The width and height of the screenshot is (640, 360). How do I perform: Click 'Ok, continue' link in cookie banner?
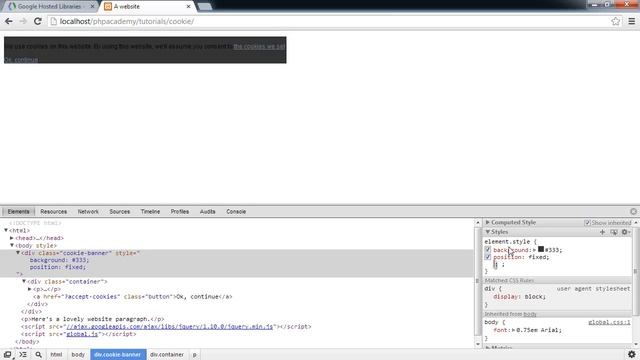[x=21, y=60]
